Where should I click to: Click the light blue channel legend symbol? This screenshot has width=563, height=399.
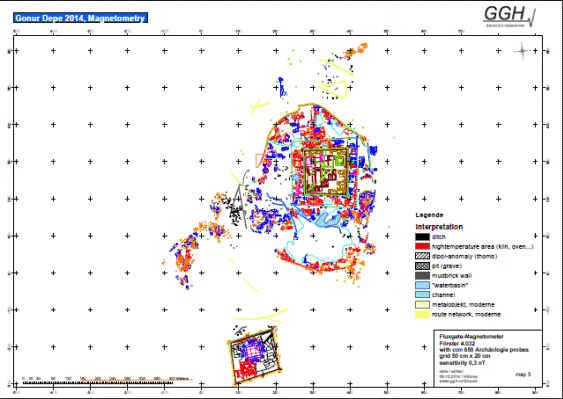(x=422, y=295)
